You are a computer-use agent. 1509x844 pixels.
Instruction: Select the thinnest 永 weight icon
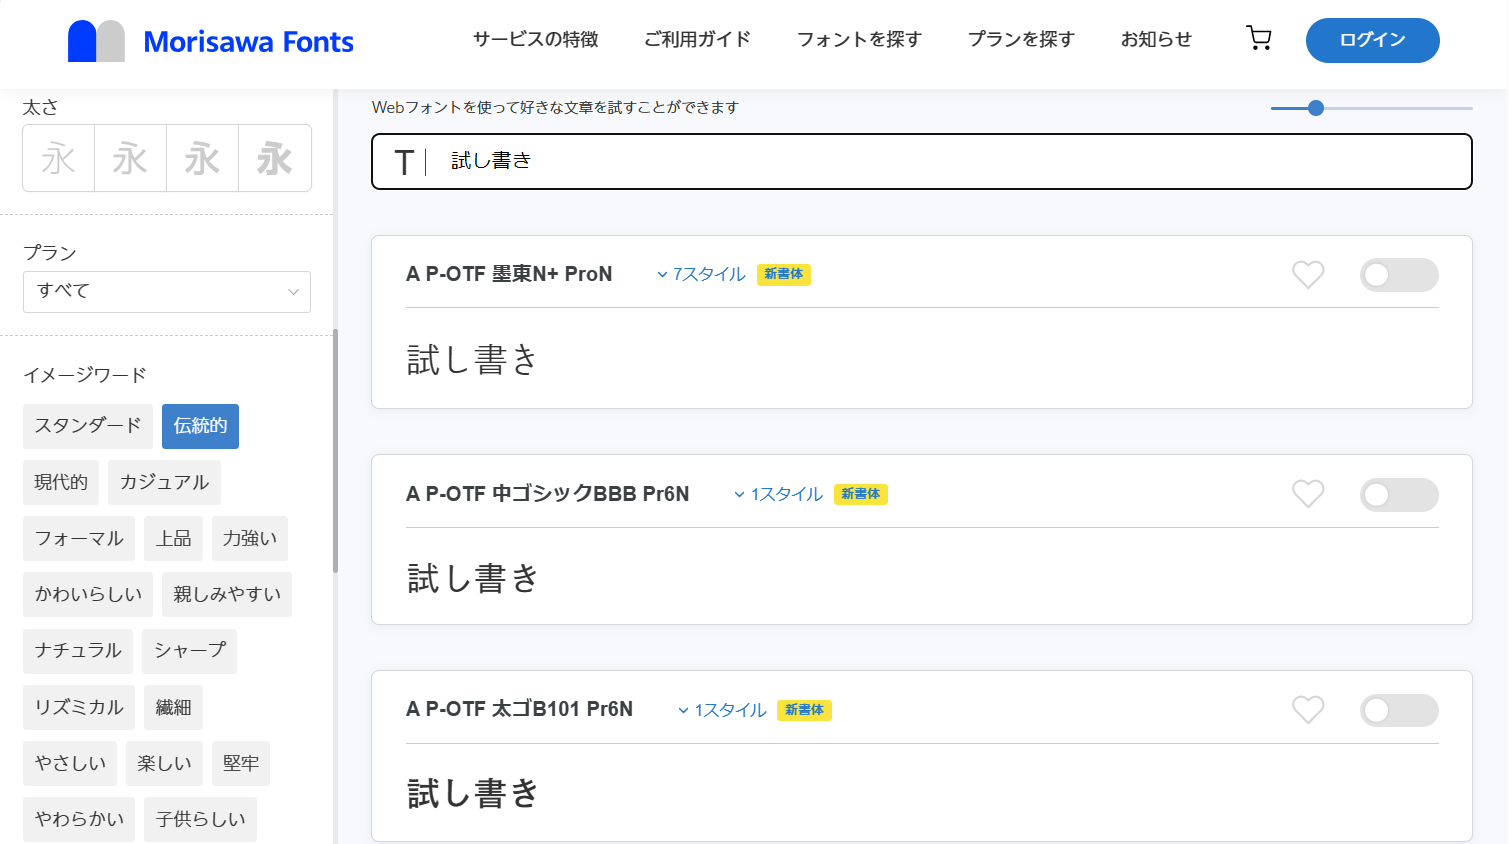pyautogui.click(x=58, y=158)
